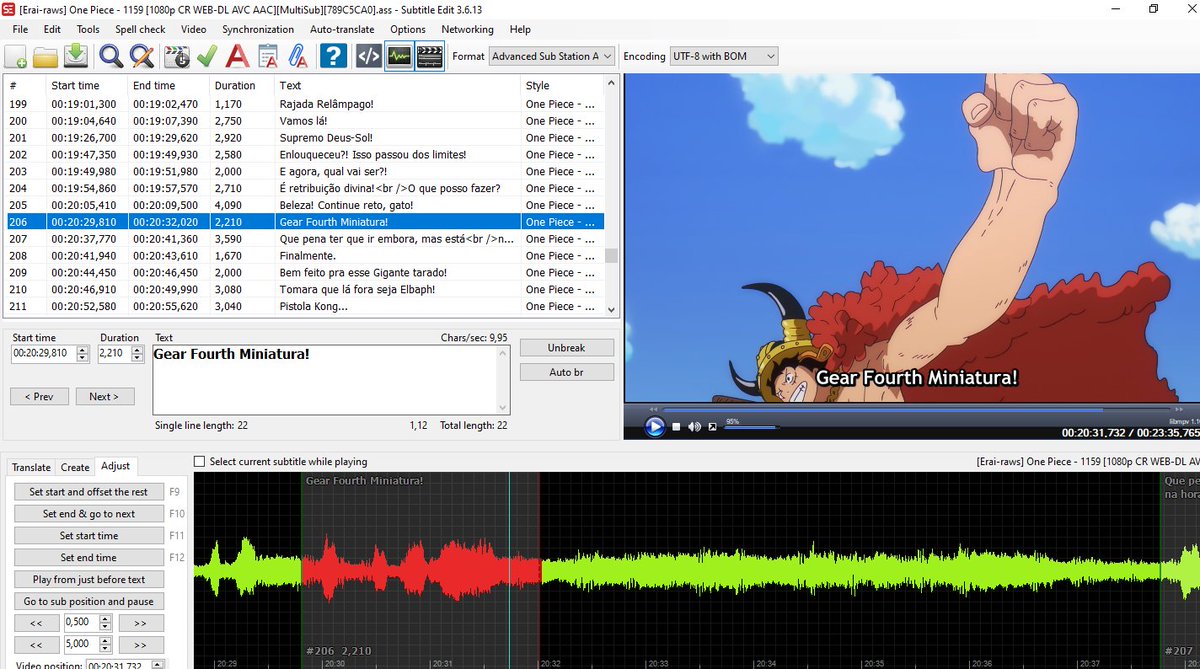Open Visual sync clapperboard-clock icon
The image size is (1200, 669).
tap(177, 57)
